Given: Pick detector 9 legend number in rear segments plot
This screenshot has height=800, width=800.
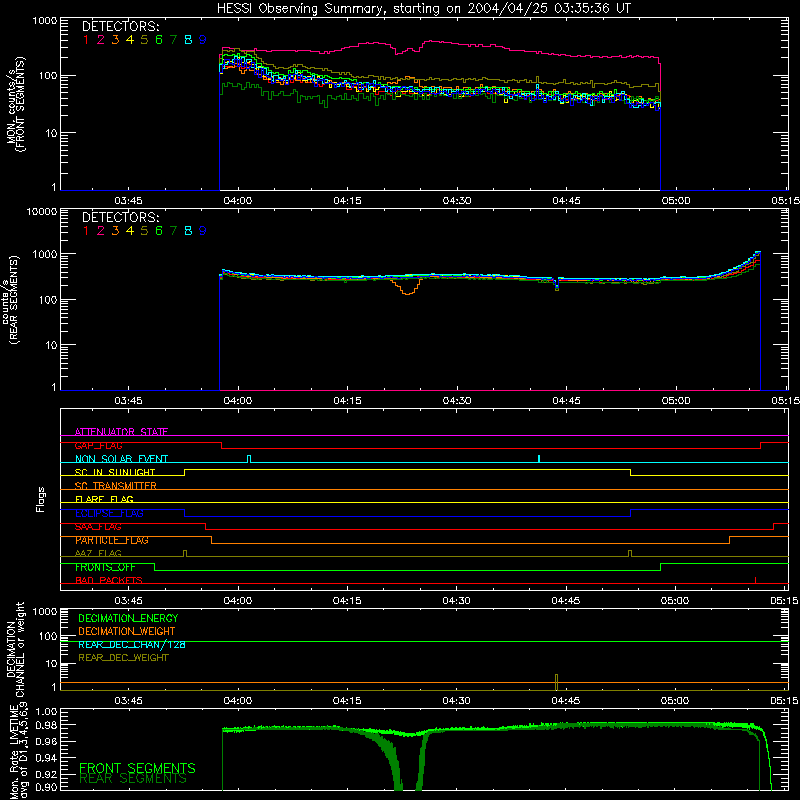Looking at the screenshot, I should click(203, 231).
